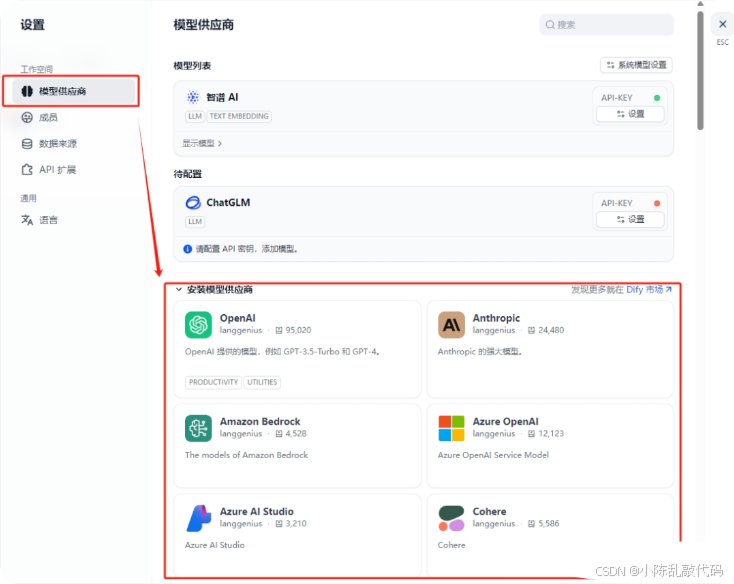The height and width of the screenshot is (584, 734).
Task: Click the Anthropic logo icon
Action: point(451,325)
